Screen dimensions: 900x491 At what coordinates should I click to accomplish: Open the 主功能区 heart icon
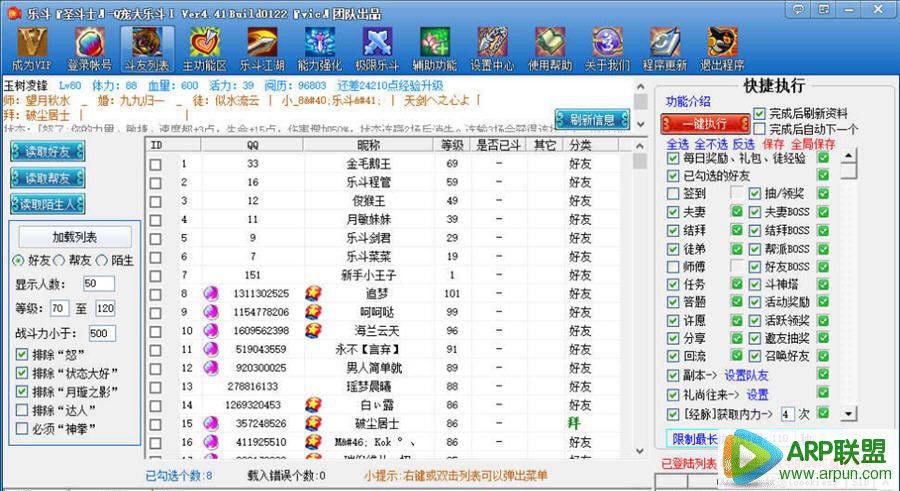click(204, 49)
